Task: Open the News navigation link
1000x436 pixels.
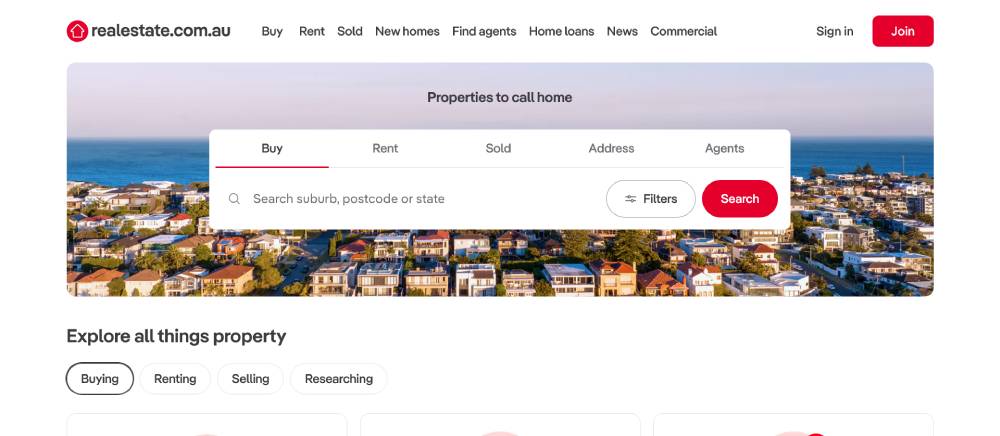Action: click(x=622, y=31)
